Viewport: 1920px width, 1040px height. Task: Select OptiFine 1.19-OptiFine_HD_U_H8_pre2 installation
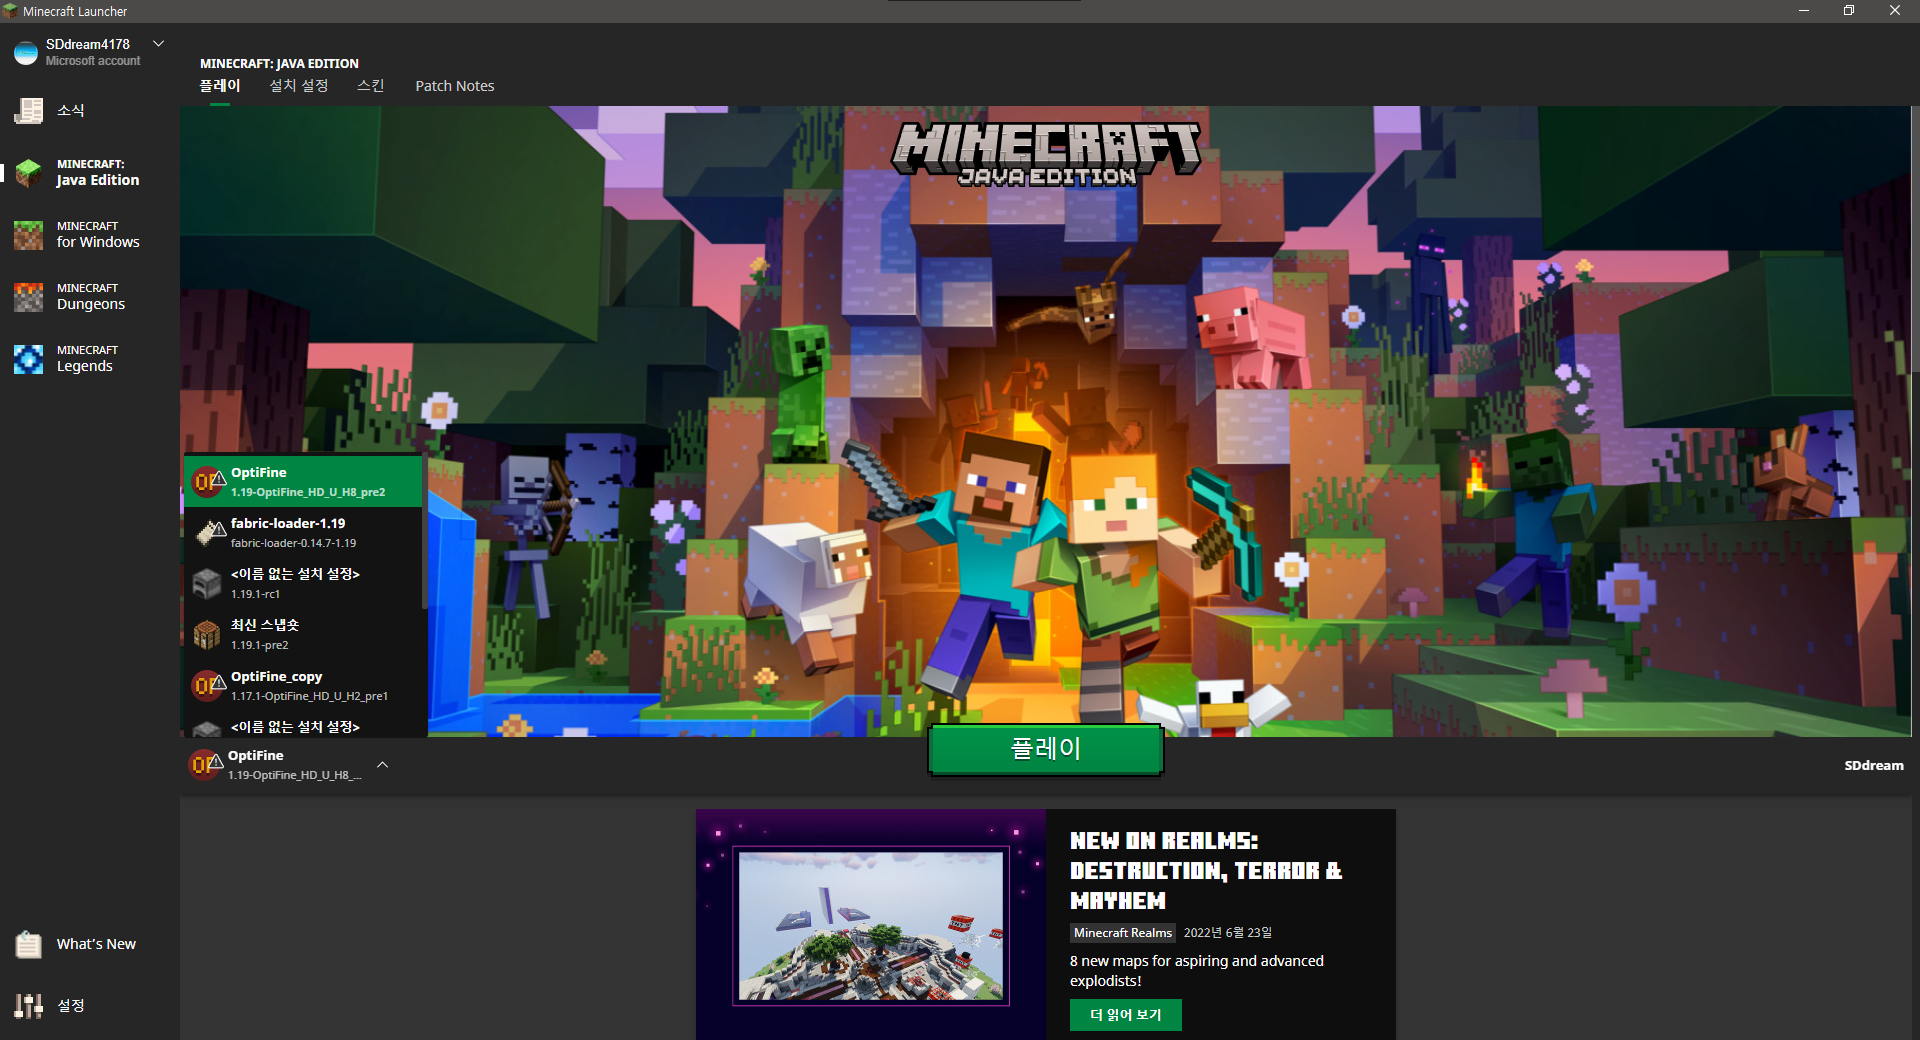click(x=303, y=482)
